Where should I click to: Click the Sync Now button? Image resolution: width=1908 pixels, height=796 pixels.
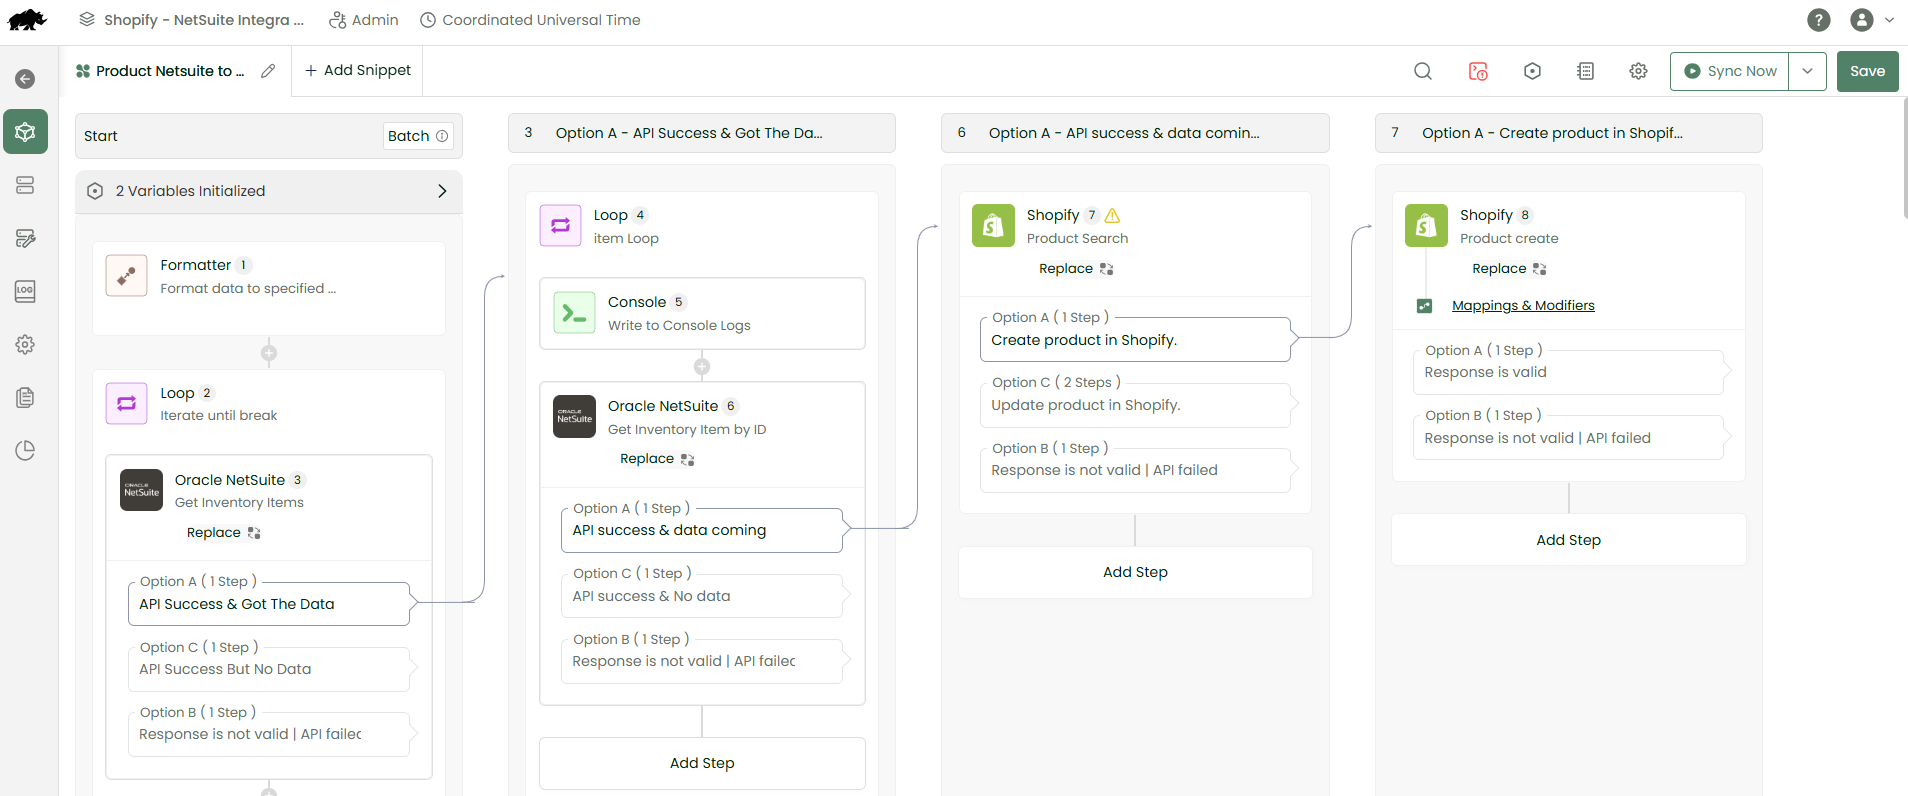[x=1730, y=71]
